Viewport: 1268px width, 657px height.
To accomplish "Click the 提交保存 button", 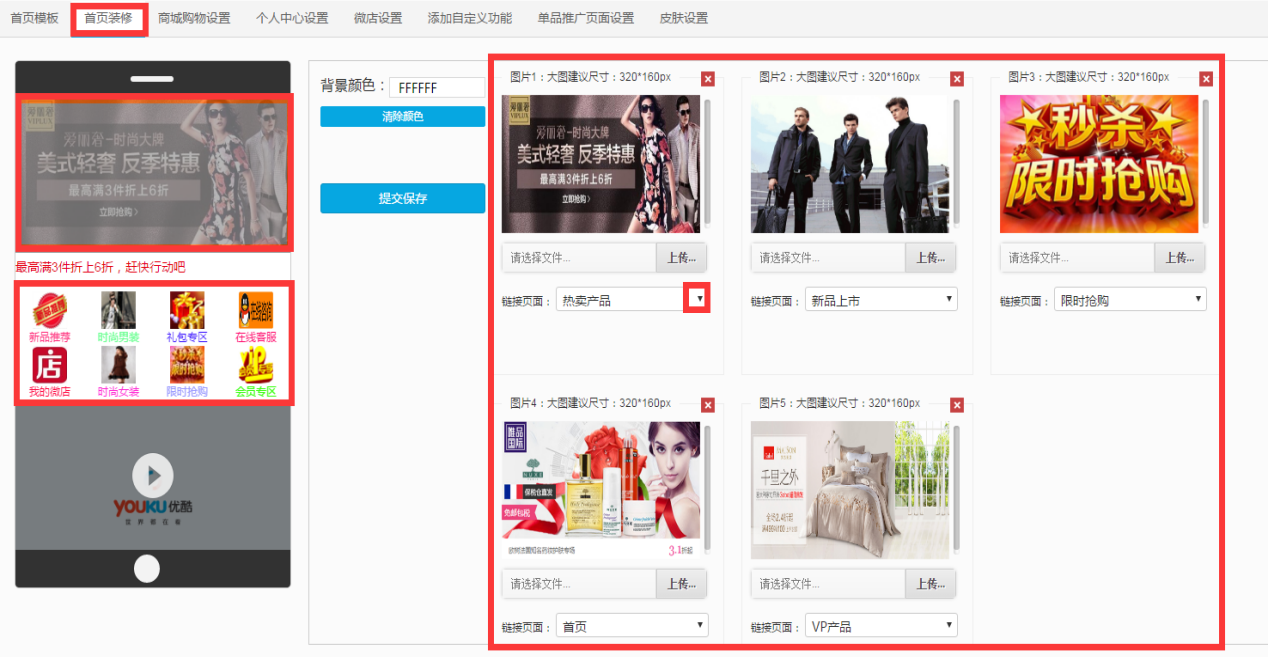I will 402,198.
